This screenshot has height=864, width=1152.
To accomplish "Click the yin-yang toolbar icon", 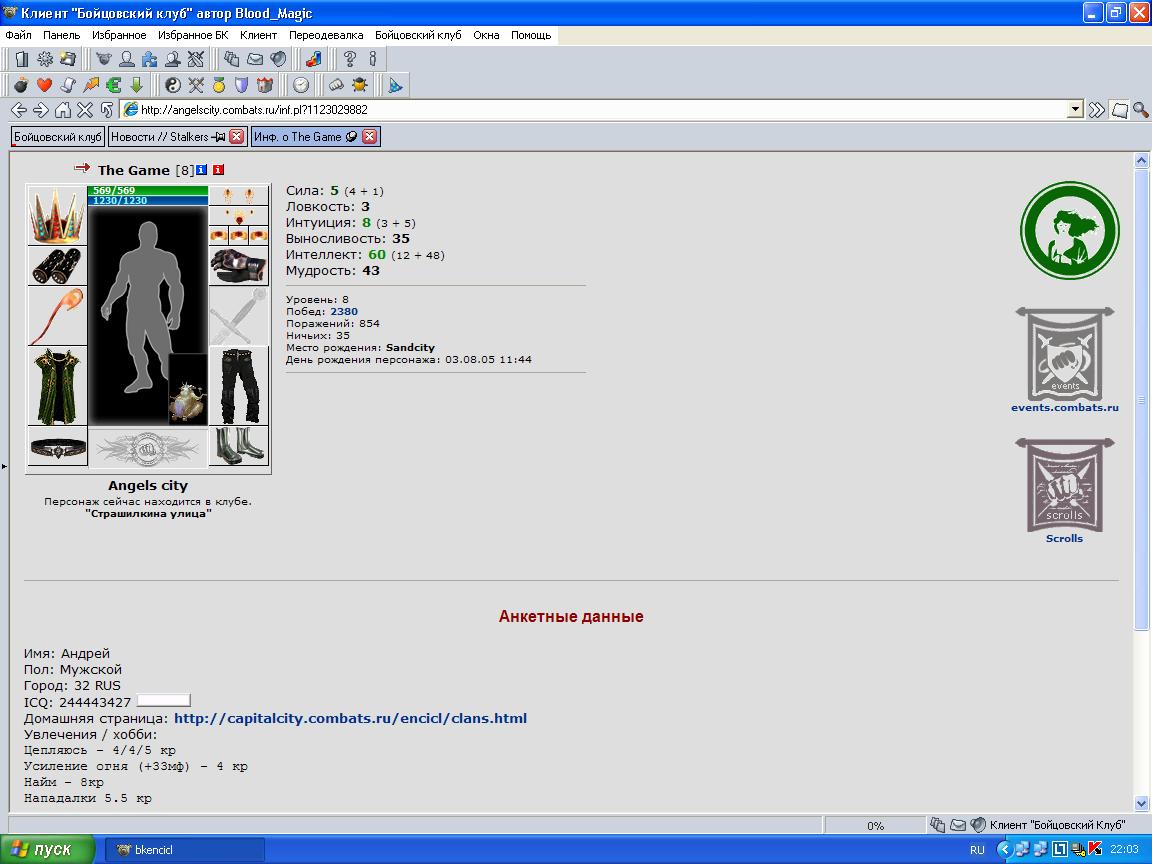I will [173, 85].
